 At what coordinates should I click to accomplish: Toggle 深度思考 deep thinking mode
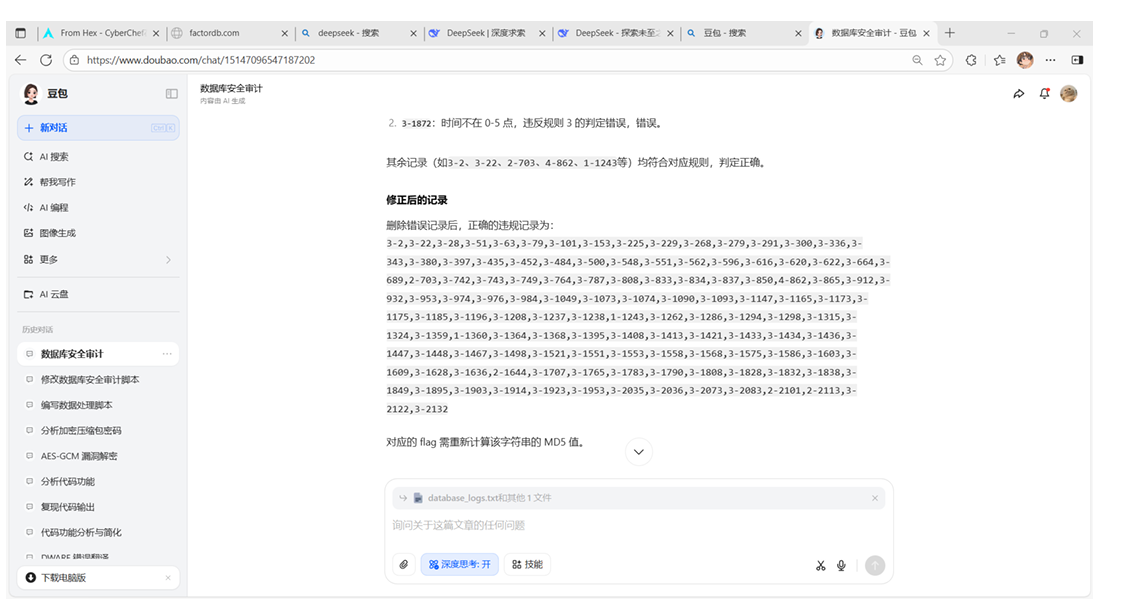(x=460, y=565)
